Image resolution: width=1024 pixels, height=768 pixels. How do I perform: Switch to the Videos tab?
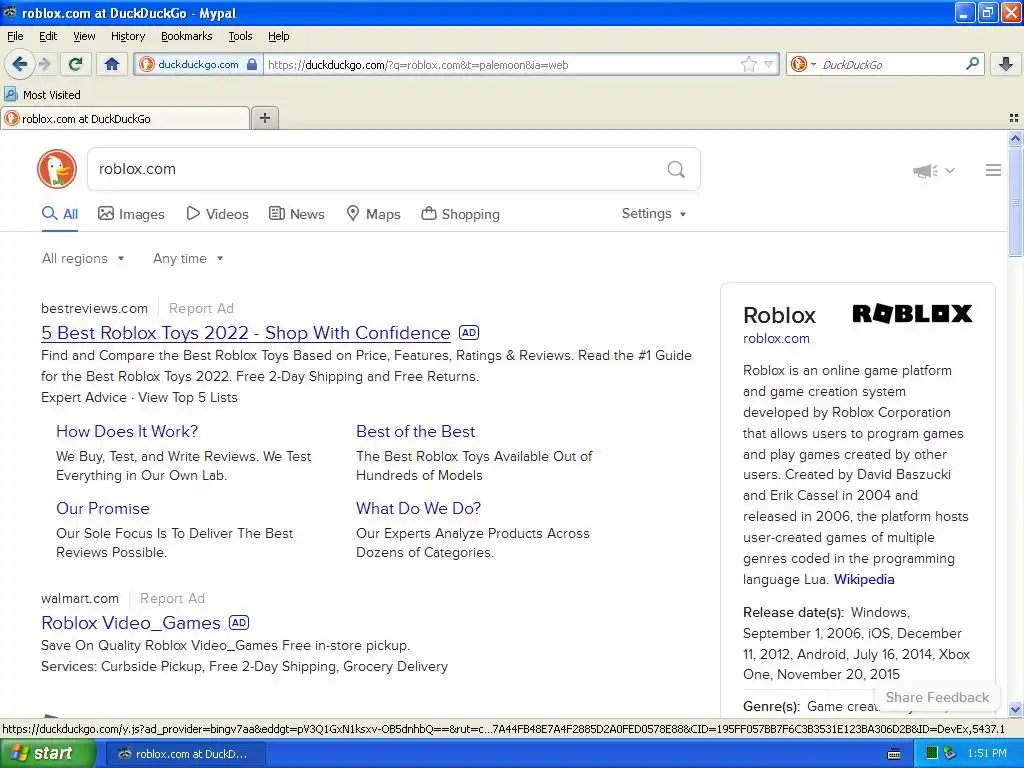(x=217, y=214)
